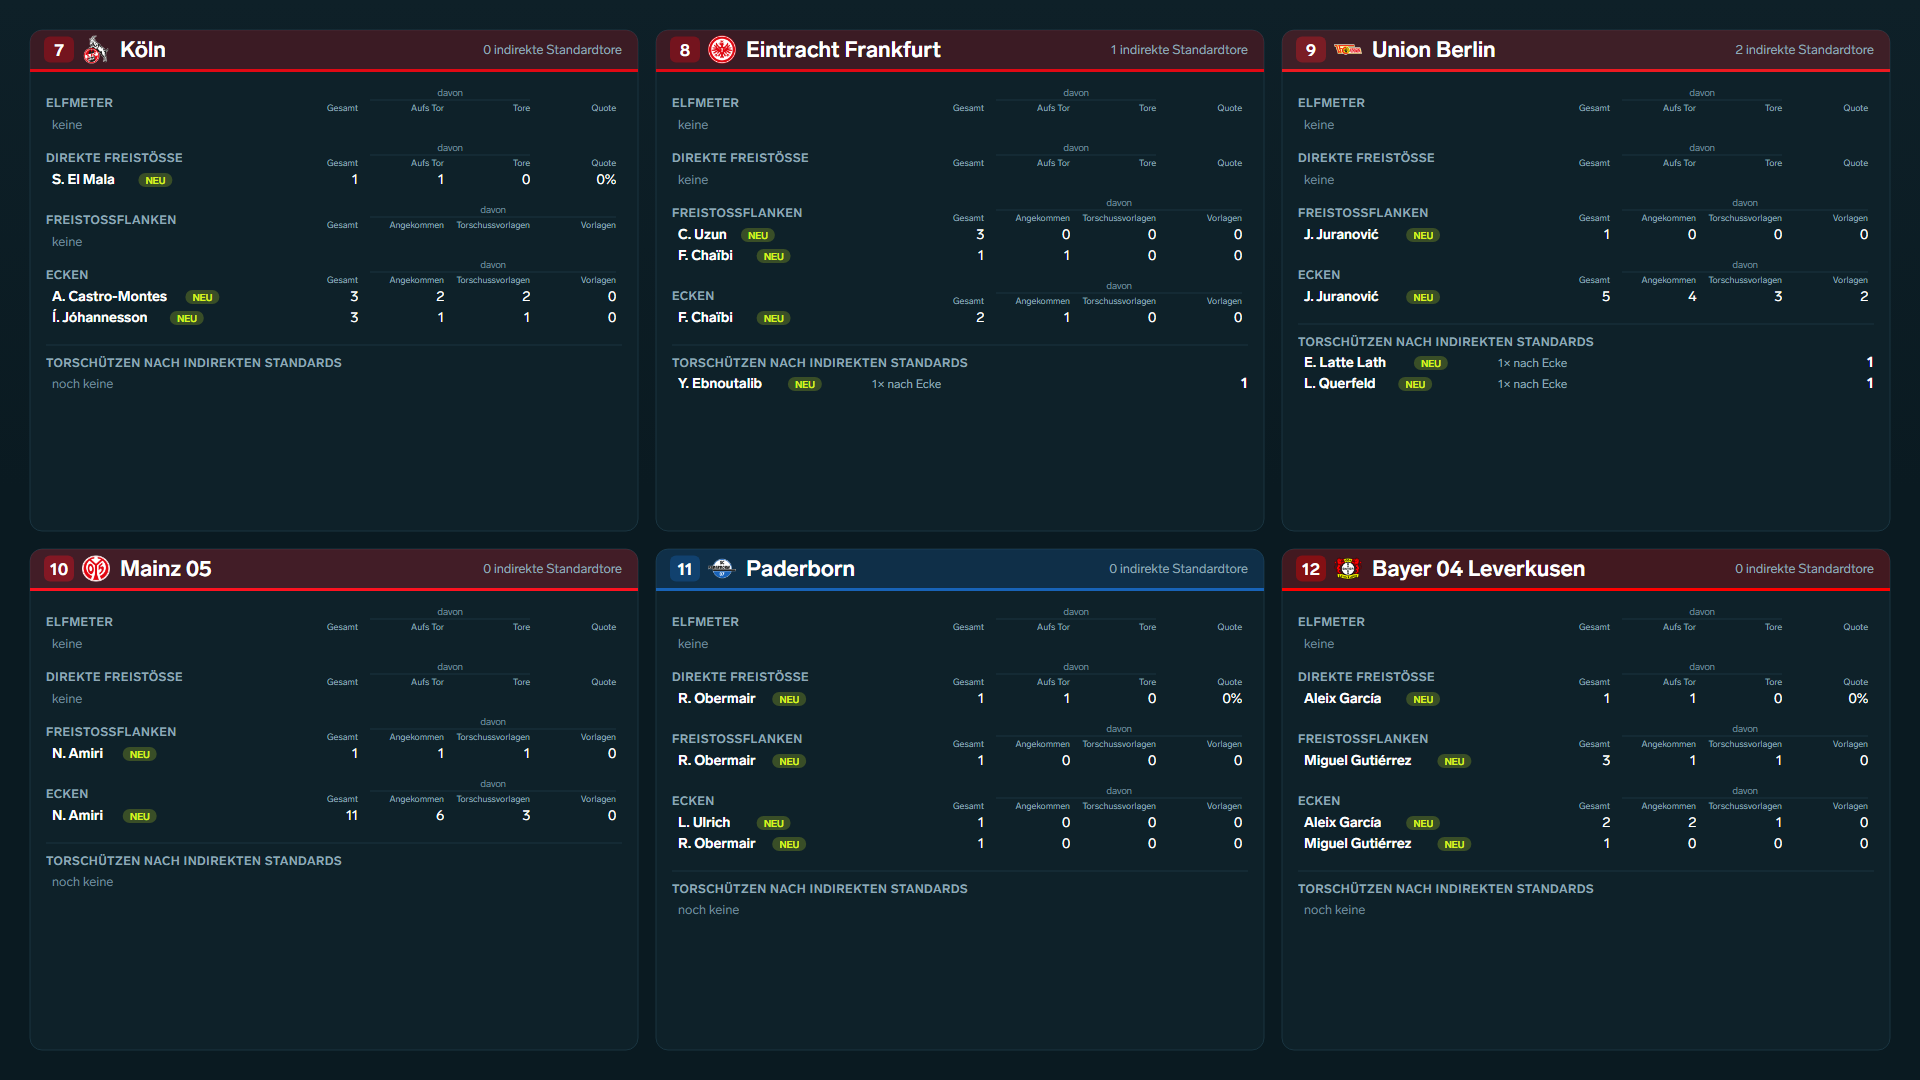Select the Eintracht Frankfurt team name heading

tap(843, 50)
